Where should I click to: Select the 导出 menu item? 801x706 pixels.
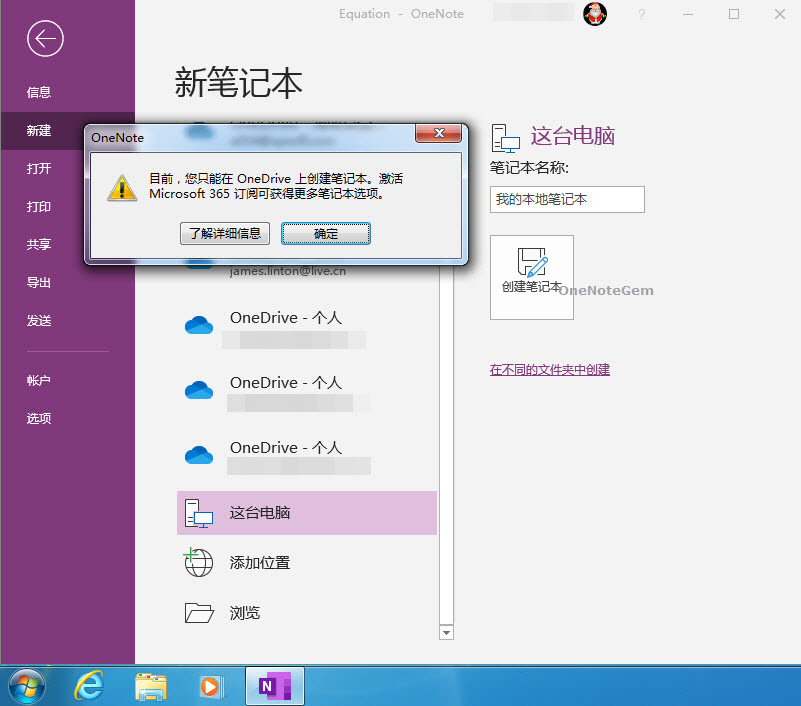[x=39, y=283]
